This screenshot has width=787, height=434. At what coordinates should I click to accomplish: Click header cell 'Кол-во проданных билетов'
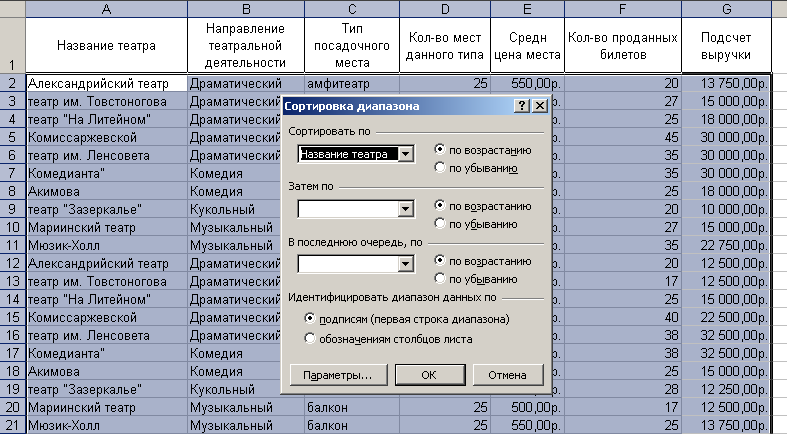(x=623, y=46)
